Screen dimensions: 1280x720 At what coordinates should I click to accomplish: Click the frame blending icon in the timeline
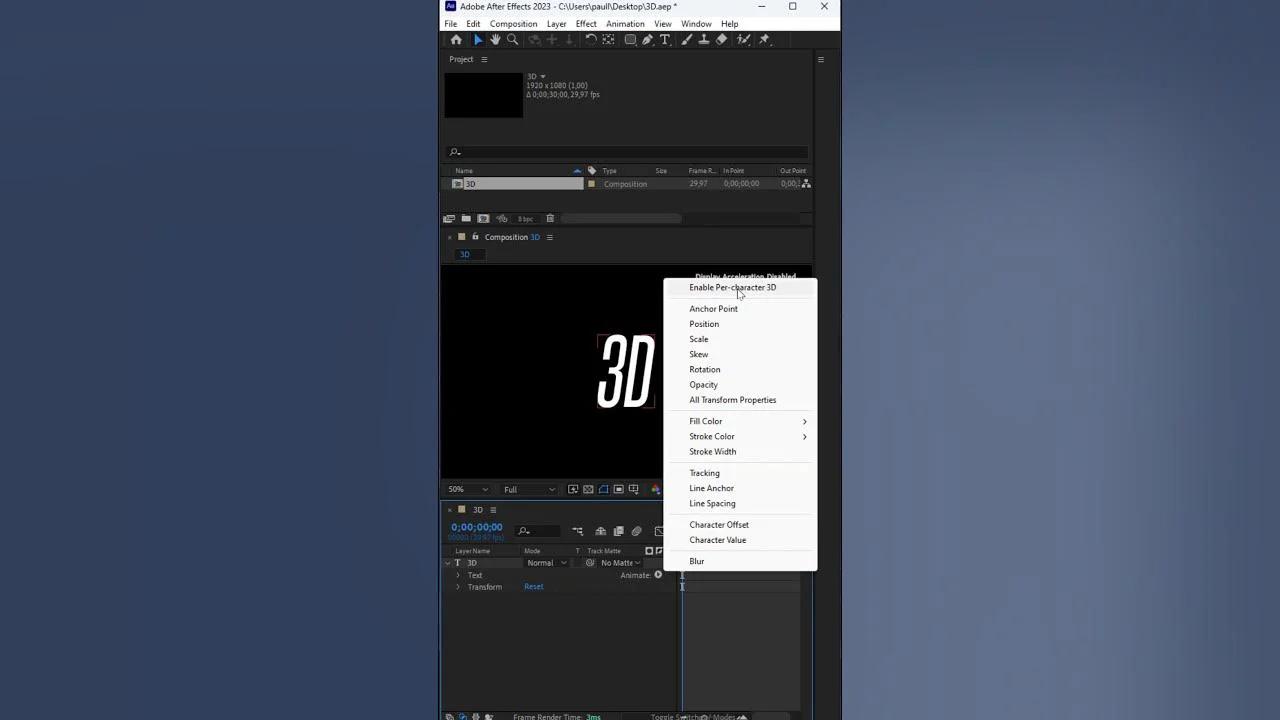618,531
